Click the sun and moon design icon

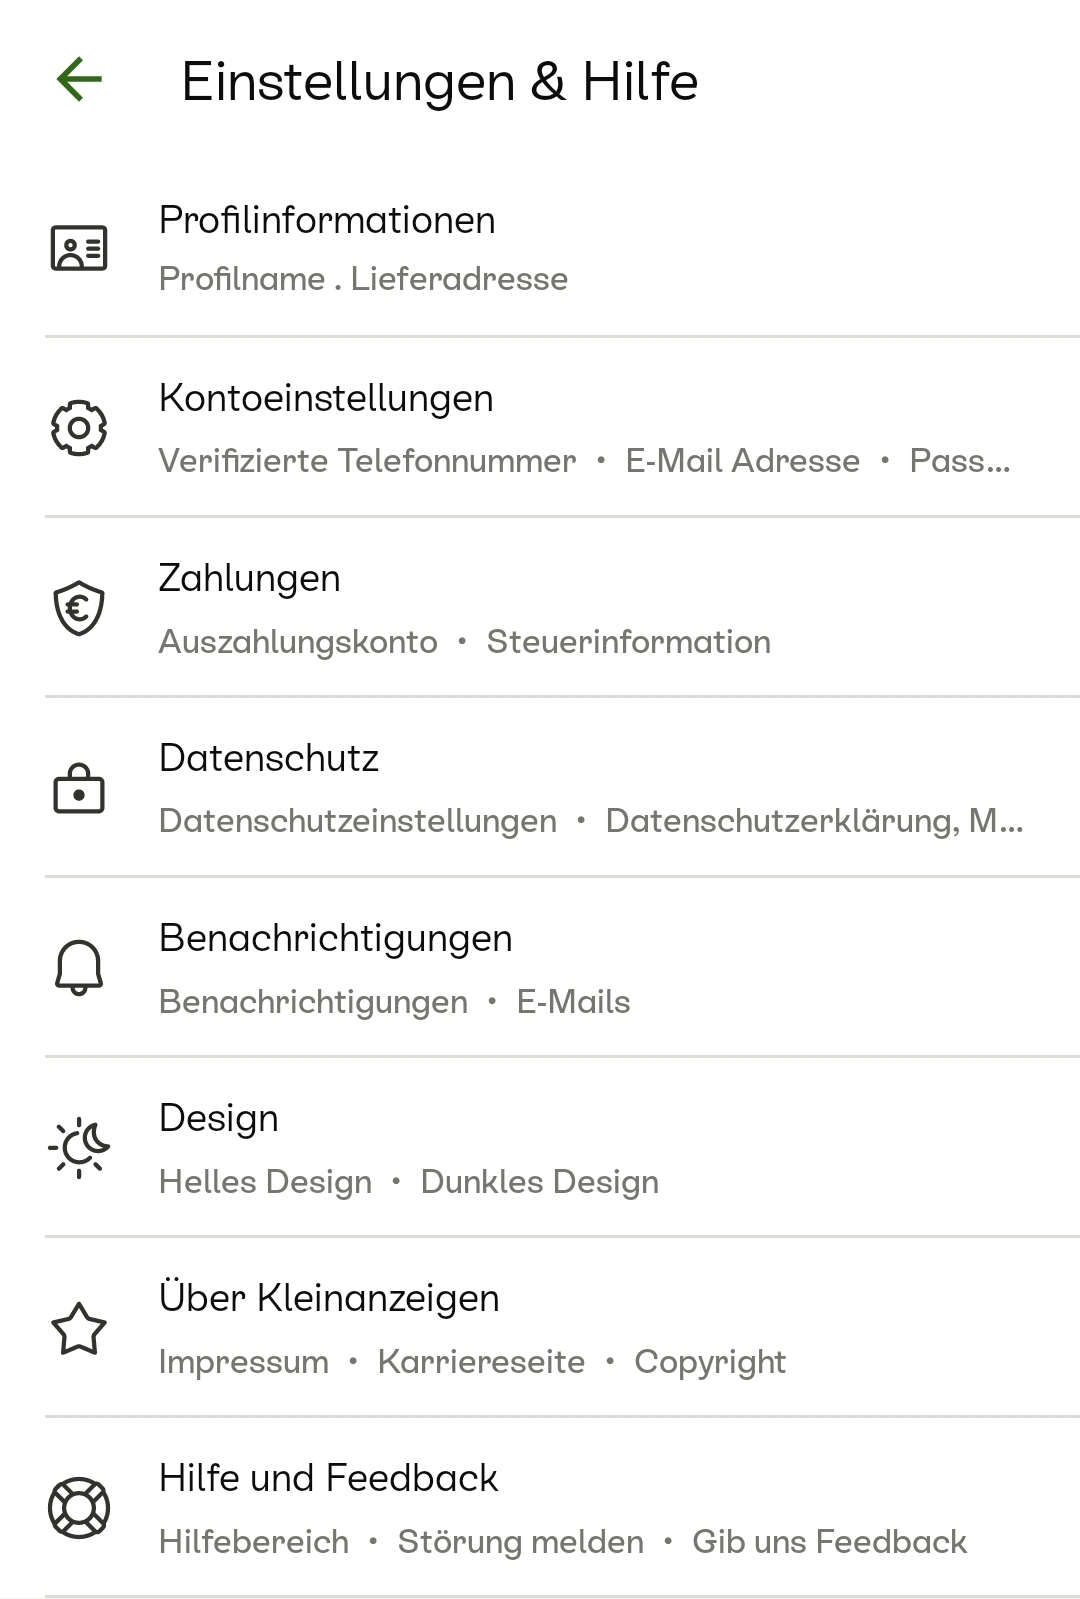point(79,1148)
